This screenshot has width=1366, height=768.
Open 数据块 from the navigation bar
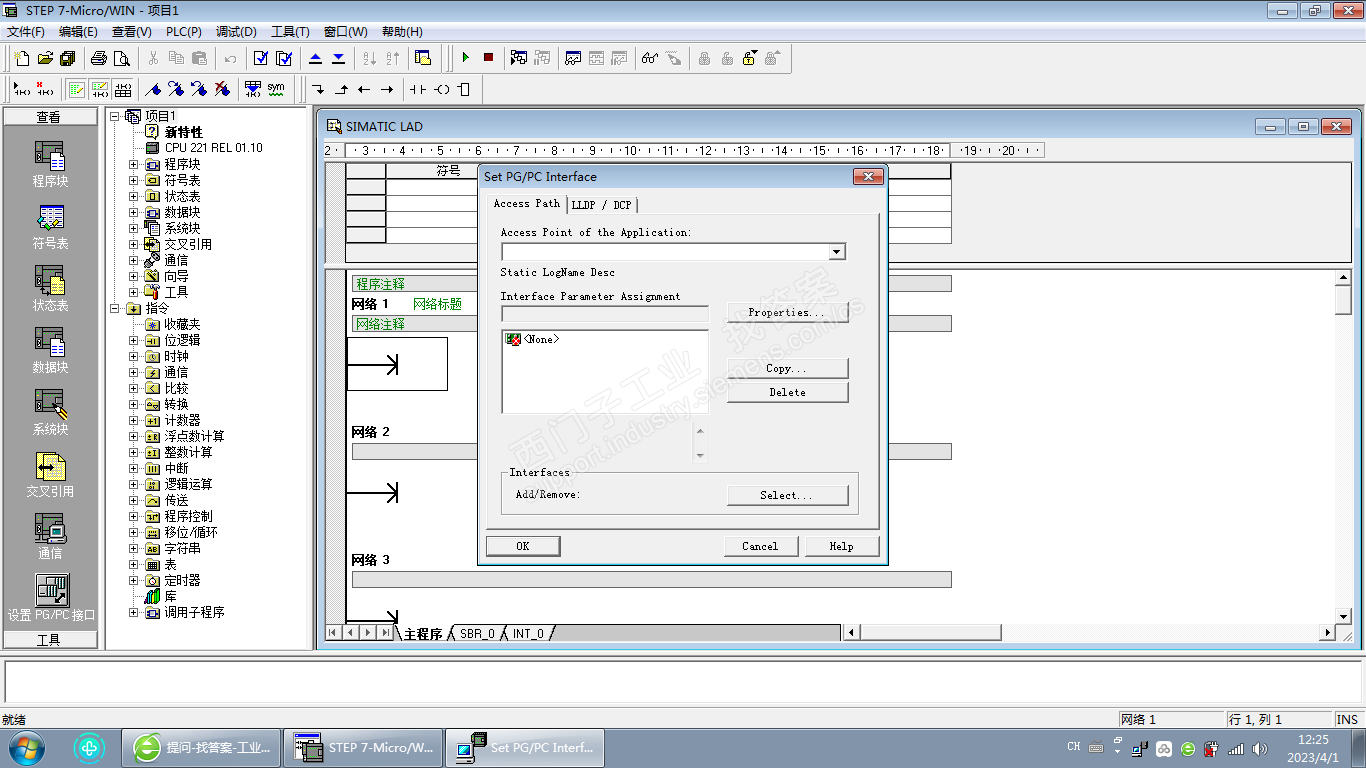[x=50, y=351]
